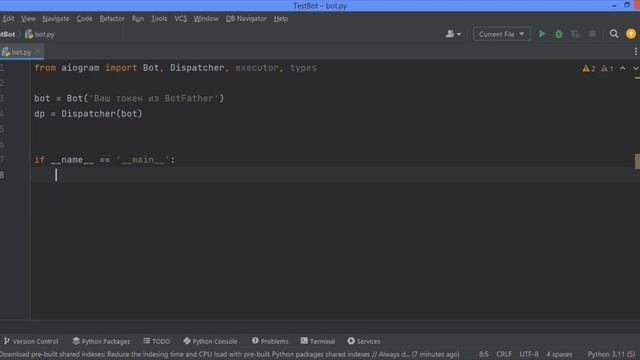Open the Current File run configuration dropdown
Image resolution: width=640 pixels, height=360 pixels.
(x=502, y=34)
